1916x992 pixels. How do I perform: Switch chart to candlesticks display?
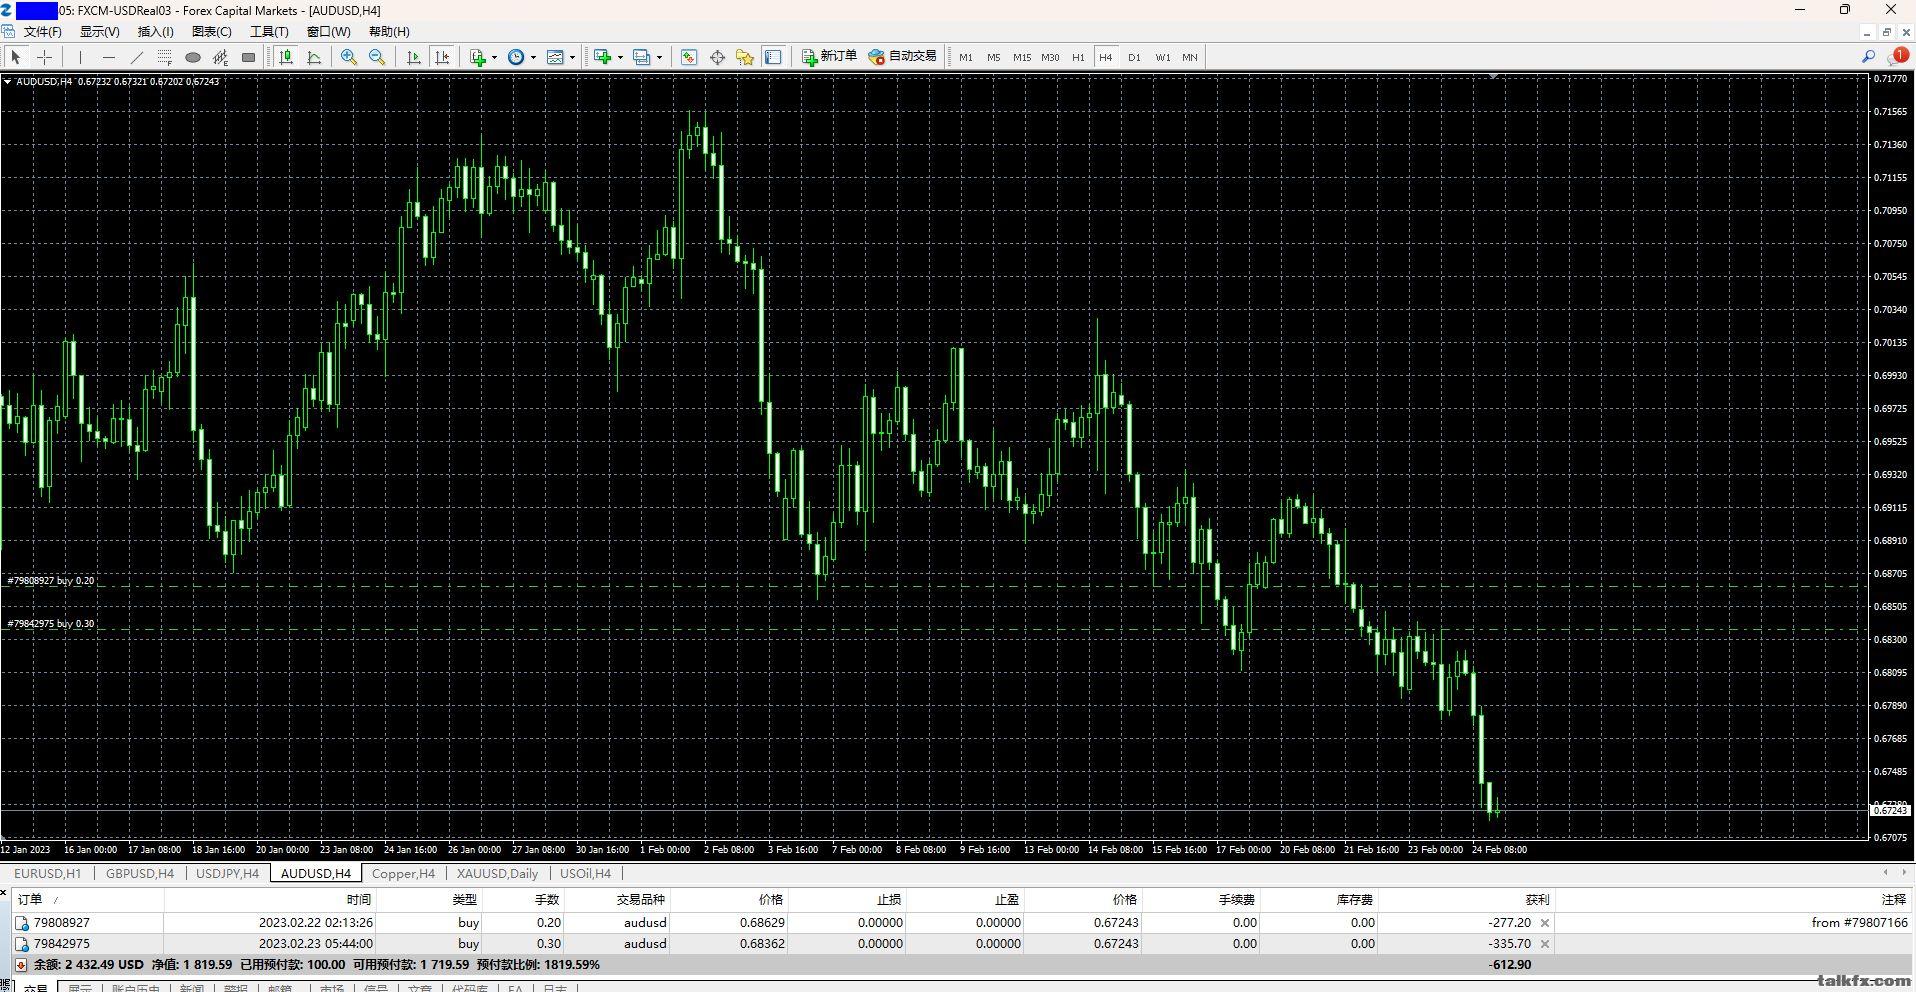[286, 57]
